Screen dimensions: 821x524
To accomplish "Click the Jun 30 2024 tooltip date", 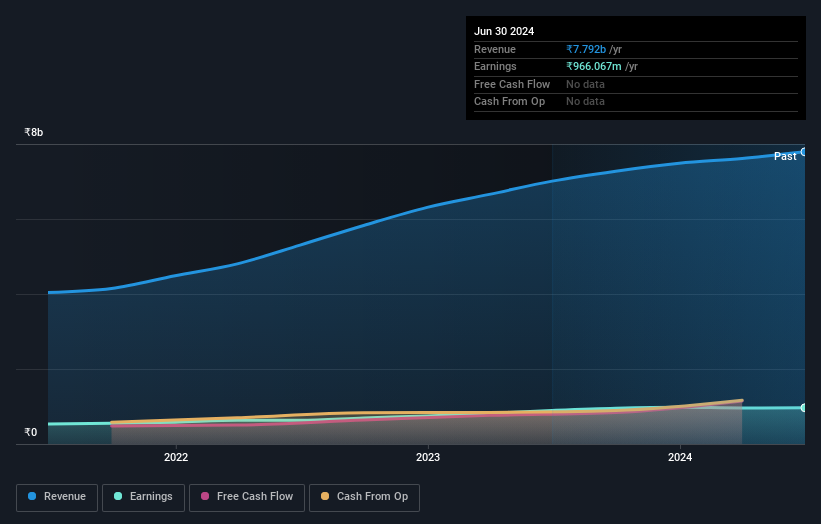I will point(504,31).
